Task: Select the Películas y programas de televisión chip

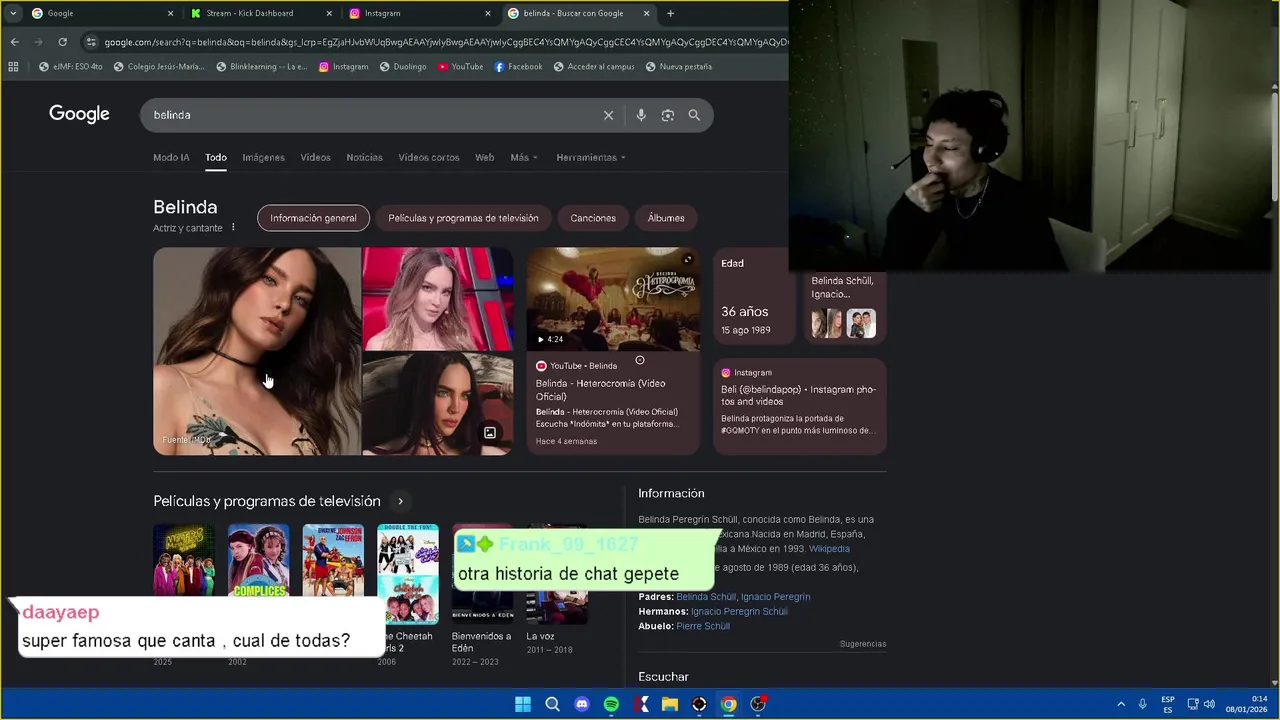Action: tap(463, 218)
